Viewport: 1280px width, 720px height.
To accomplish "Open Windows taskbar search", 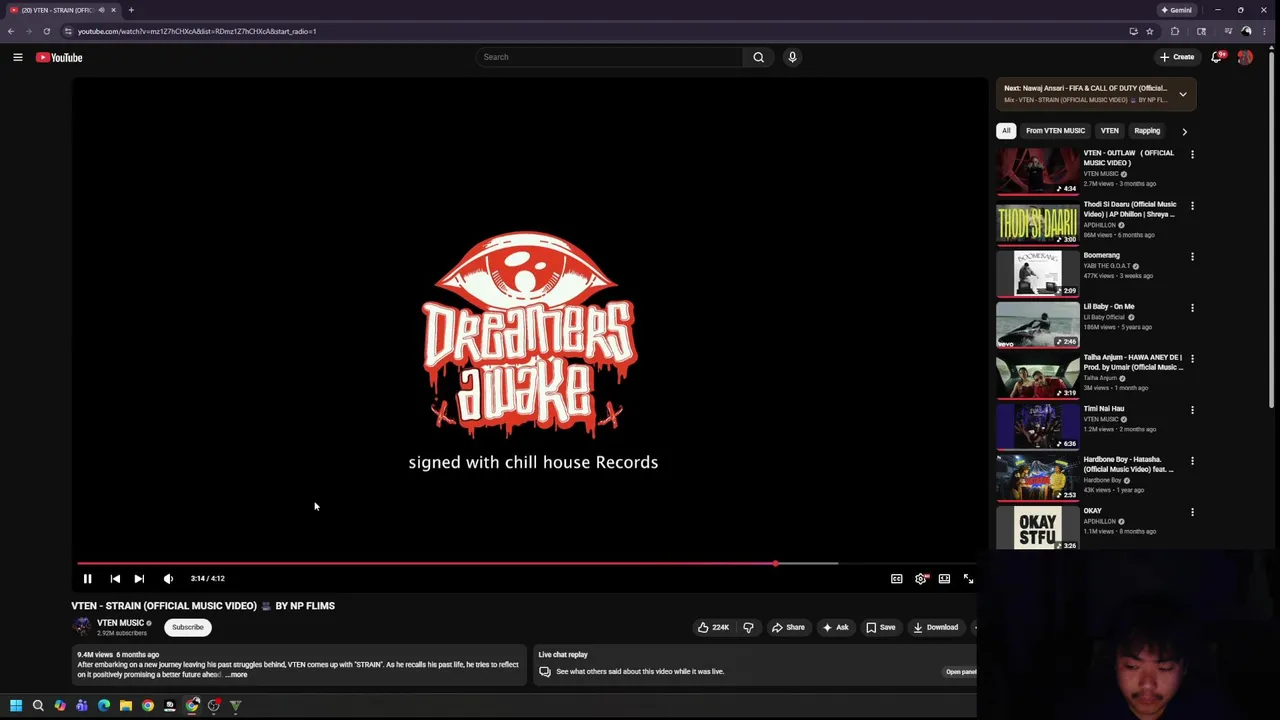I will coord(38,706).
